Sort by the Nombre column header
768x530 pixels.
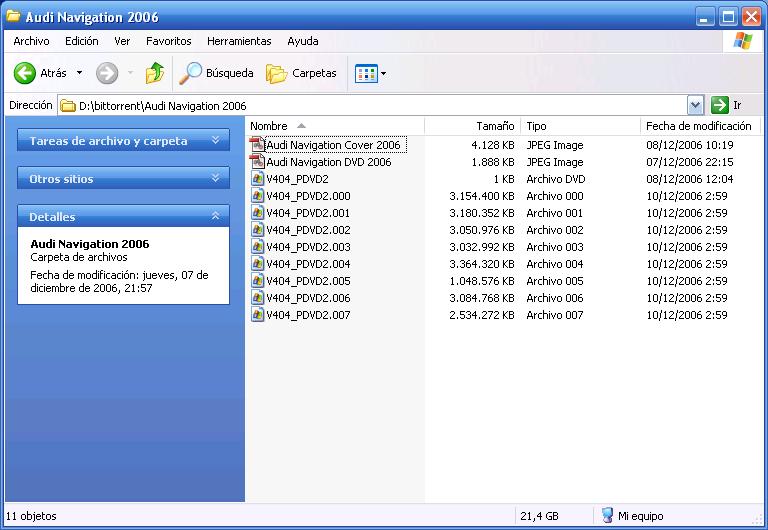click(x=335, y=126)
